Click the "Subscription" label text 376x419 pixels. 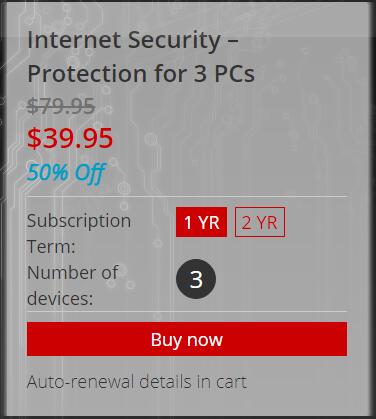click(79, 221)
